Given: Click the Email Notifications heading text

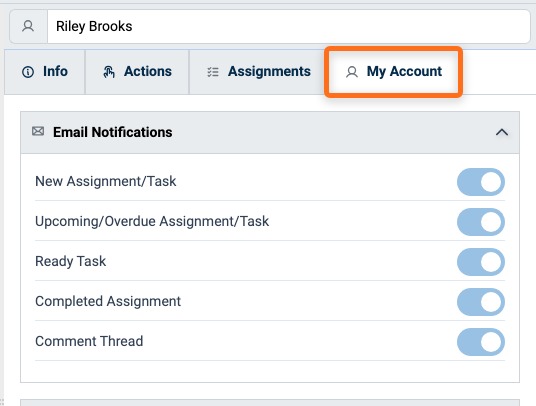Looking at the screenshot, I should click(x=112, y=132).
